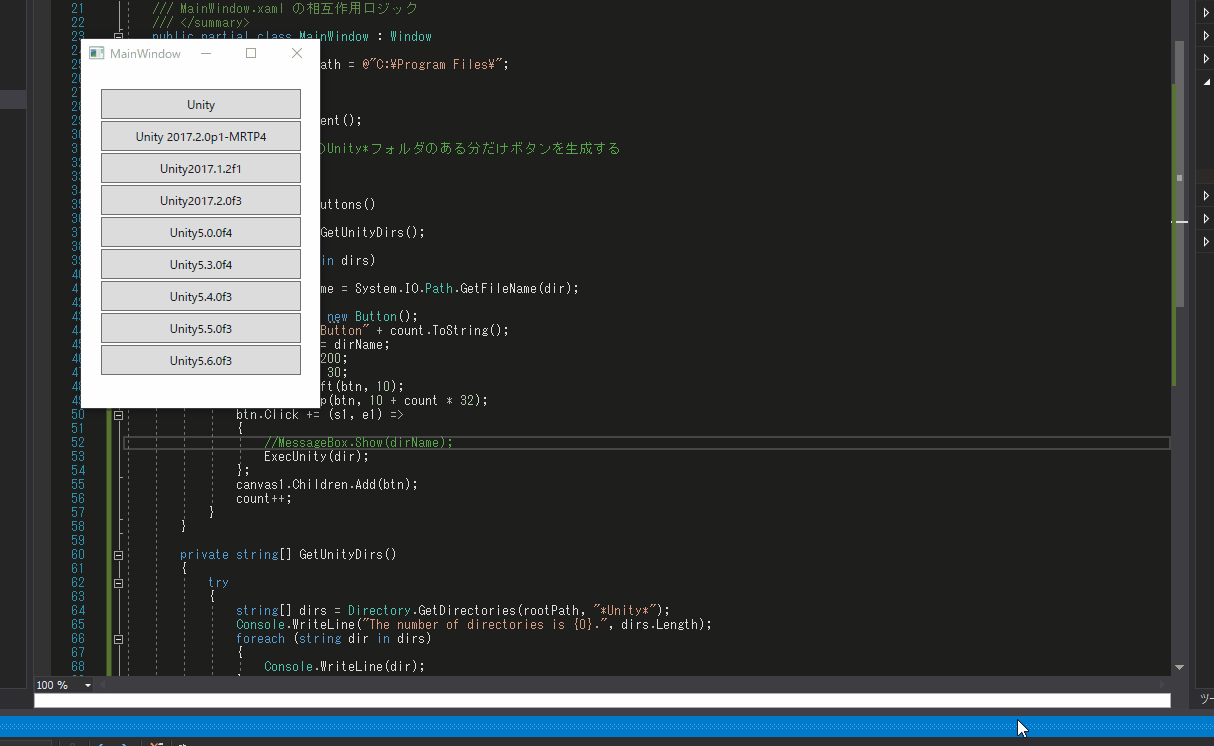Close the MainWindow dialog
Image resolution: width=1214 pixels, height=746 pixels.
click(x=297, y=53)
